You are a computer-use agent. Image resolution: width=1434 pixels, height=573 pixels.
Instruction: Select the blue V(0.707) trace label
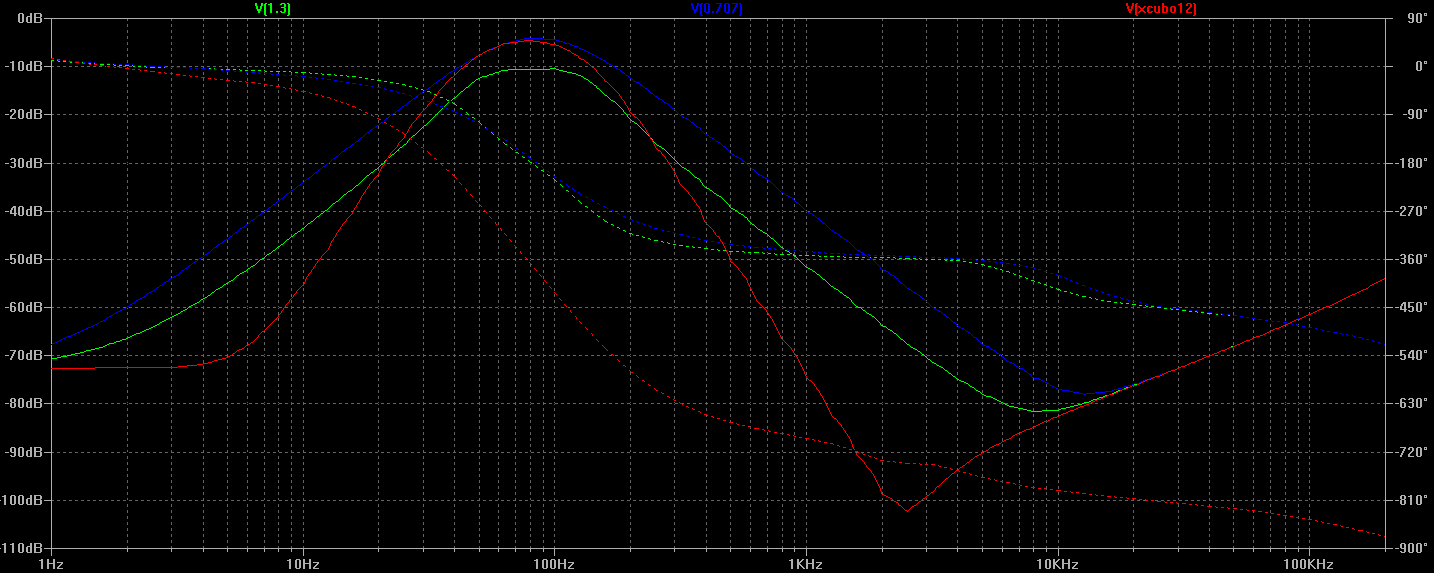tap(716, 8)
